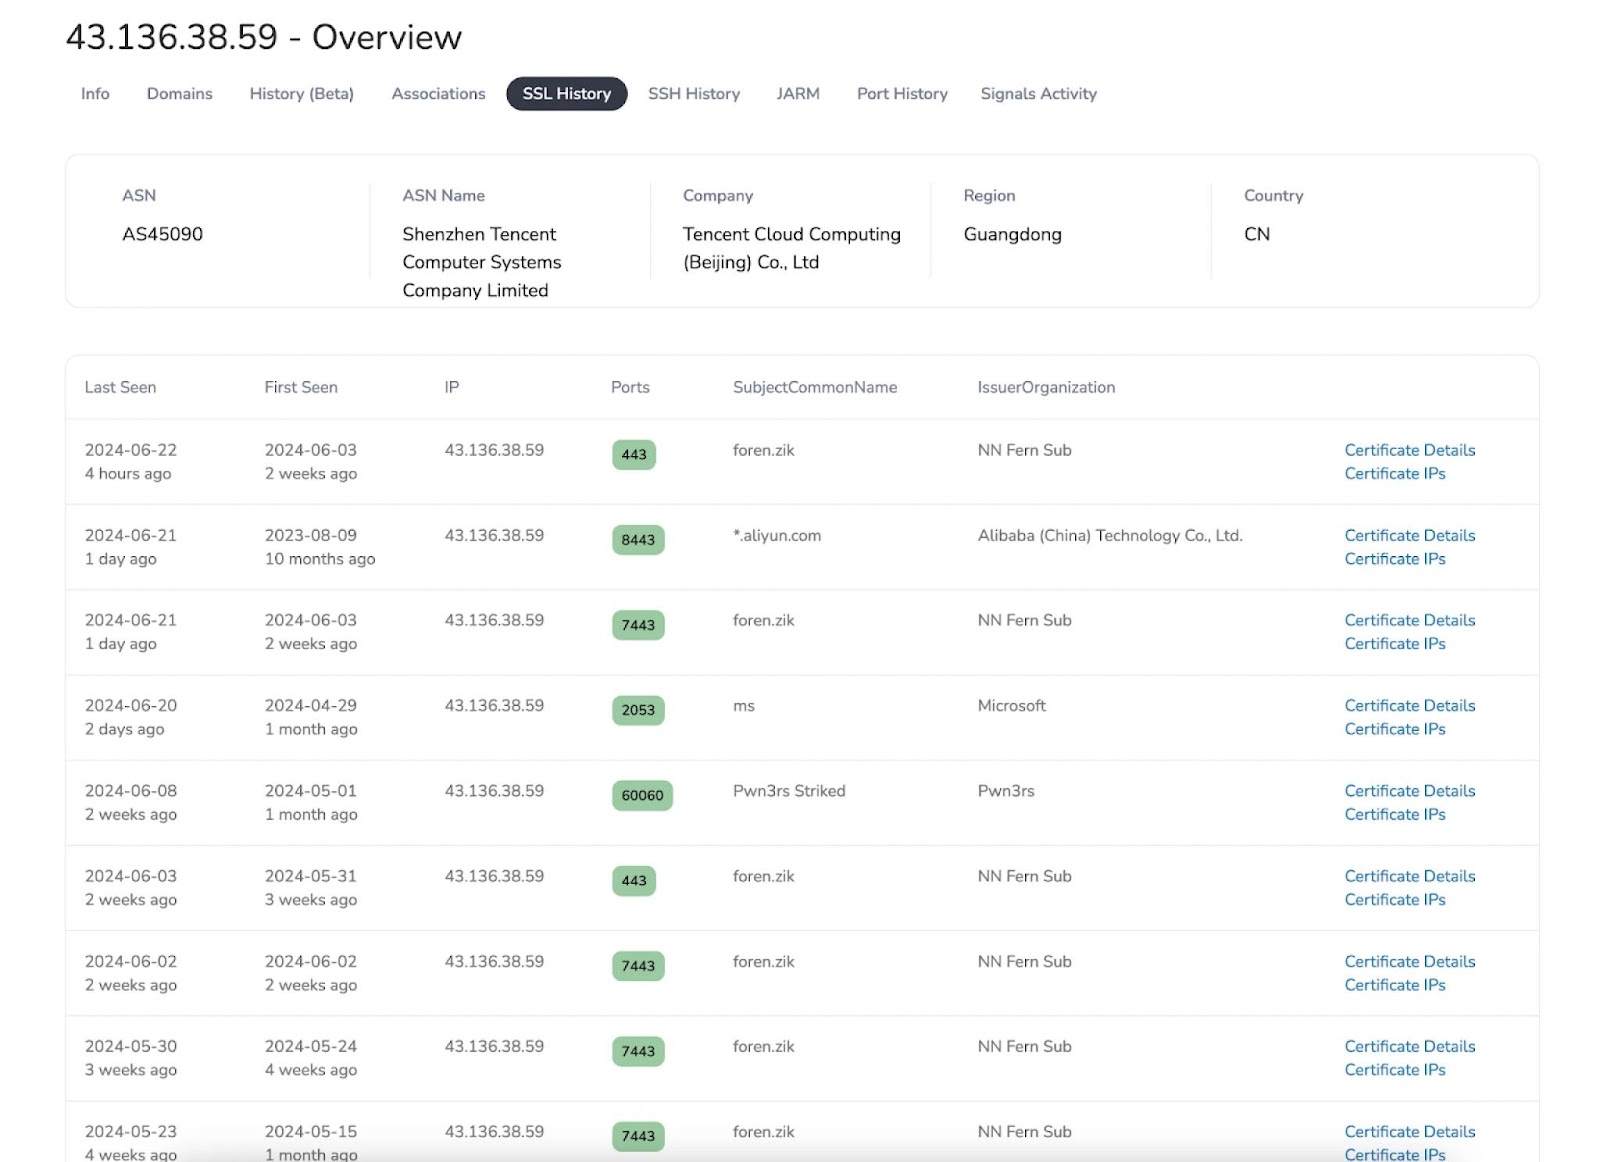Open Certificate Details for Microsoft row
Viewport: 1600px width, 1162px height.
1410,705
